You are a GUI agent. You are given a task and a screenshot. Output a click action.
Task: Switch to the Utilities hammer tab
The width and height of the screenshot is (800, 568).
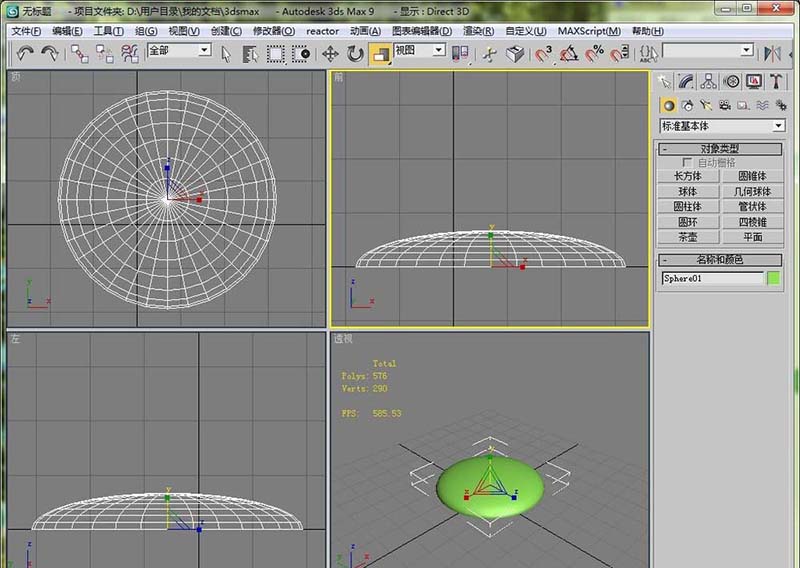775,81
